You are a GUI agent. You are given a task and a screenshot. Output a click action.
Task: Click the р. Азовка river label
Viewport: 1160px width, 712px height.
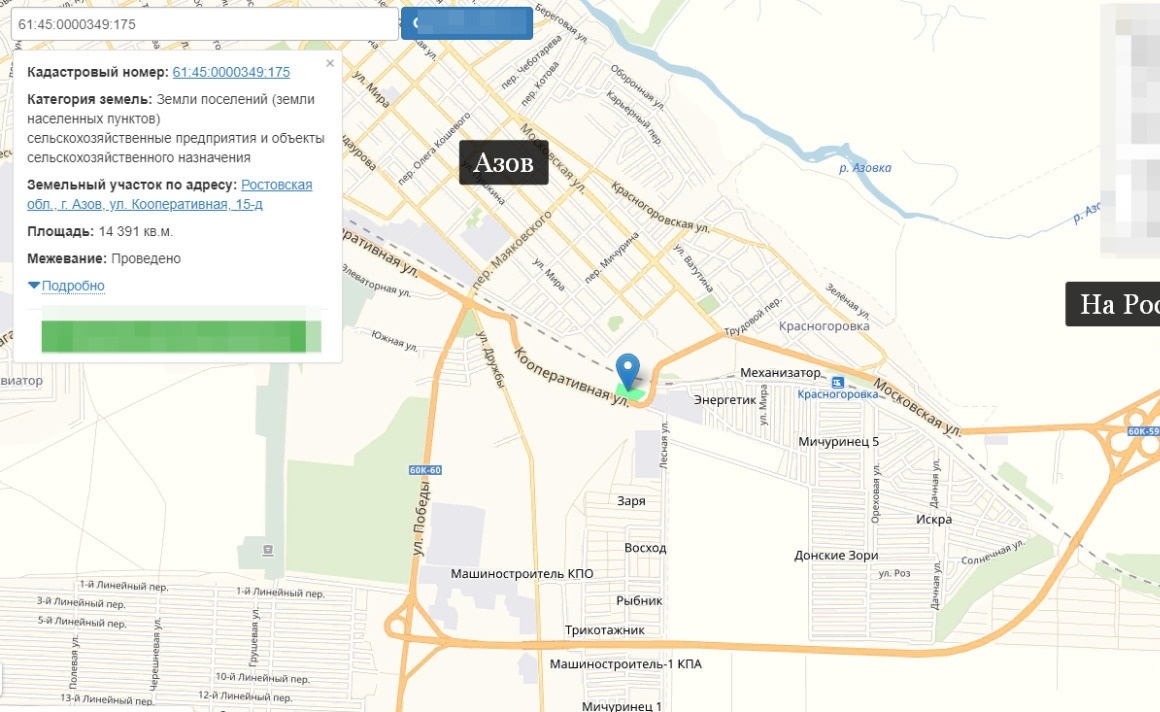click(865, 168)
